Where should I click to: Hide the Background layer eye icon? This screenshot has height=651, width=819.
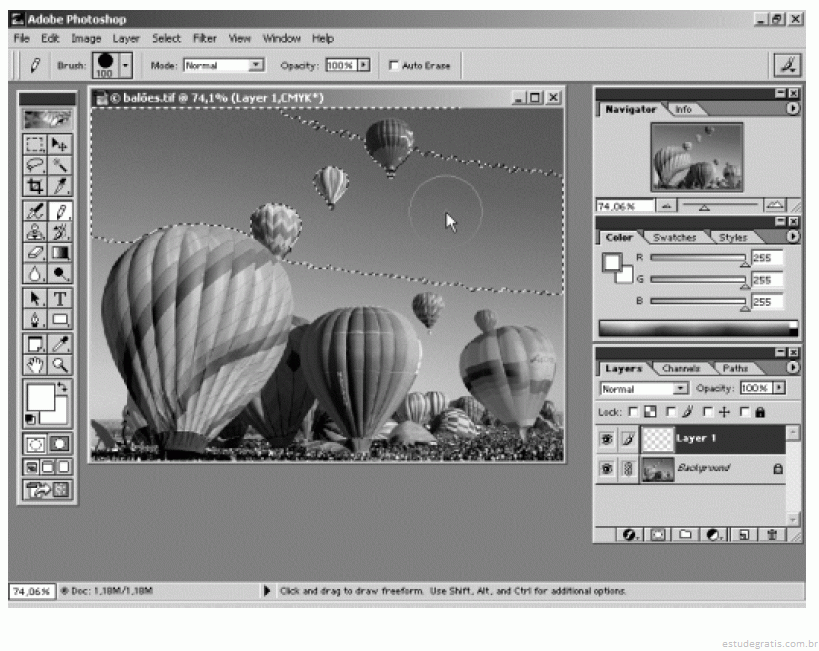pos(606,469)
